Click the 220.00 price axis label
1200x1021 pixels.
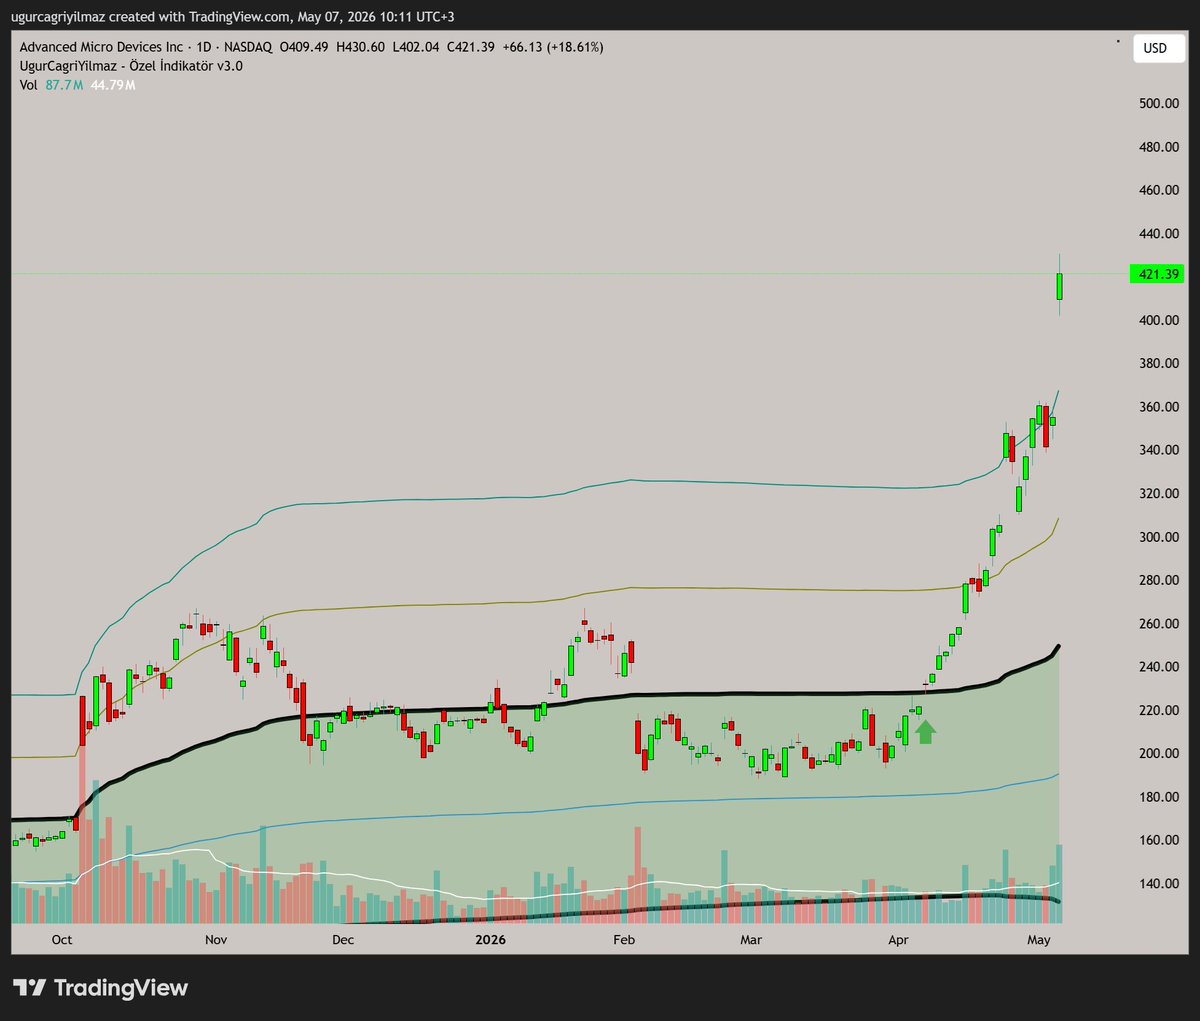click(1159, 710)
